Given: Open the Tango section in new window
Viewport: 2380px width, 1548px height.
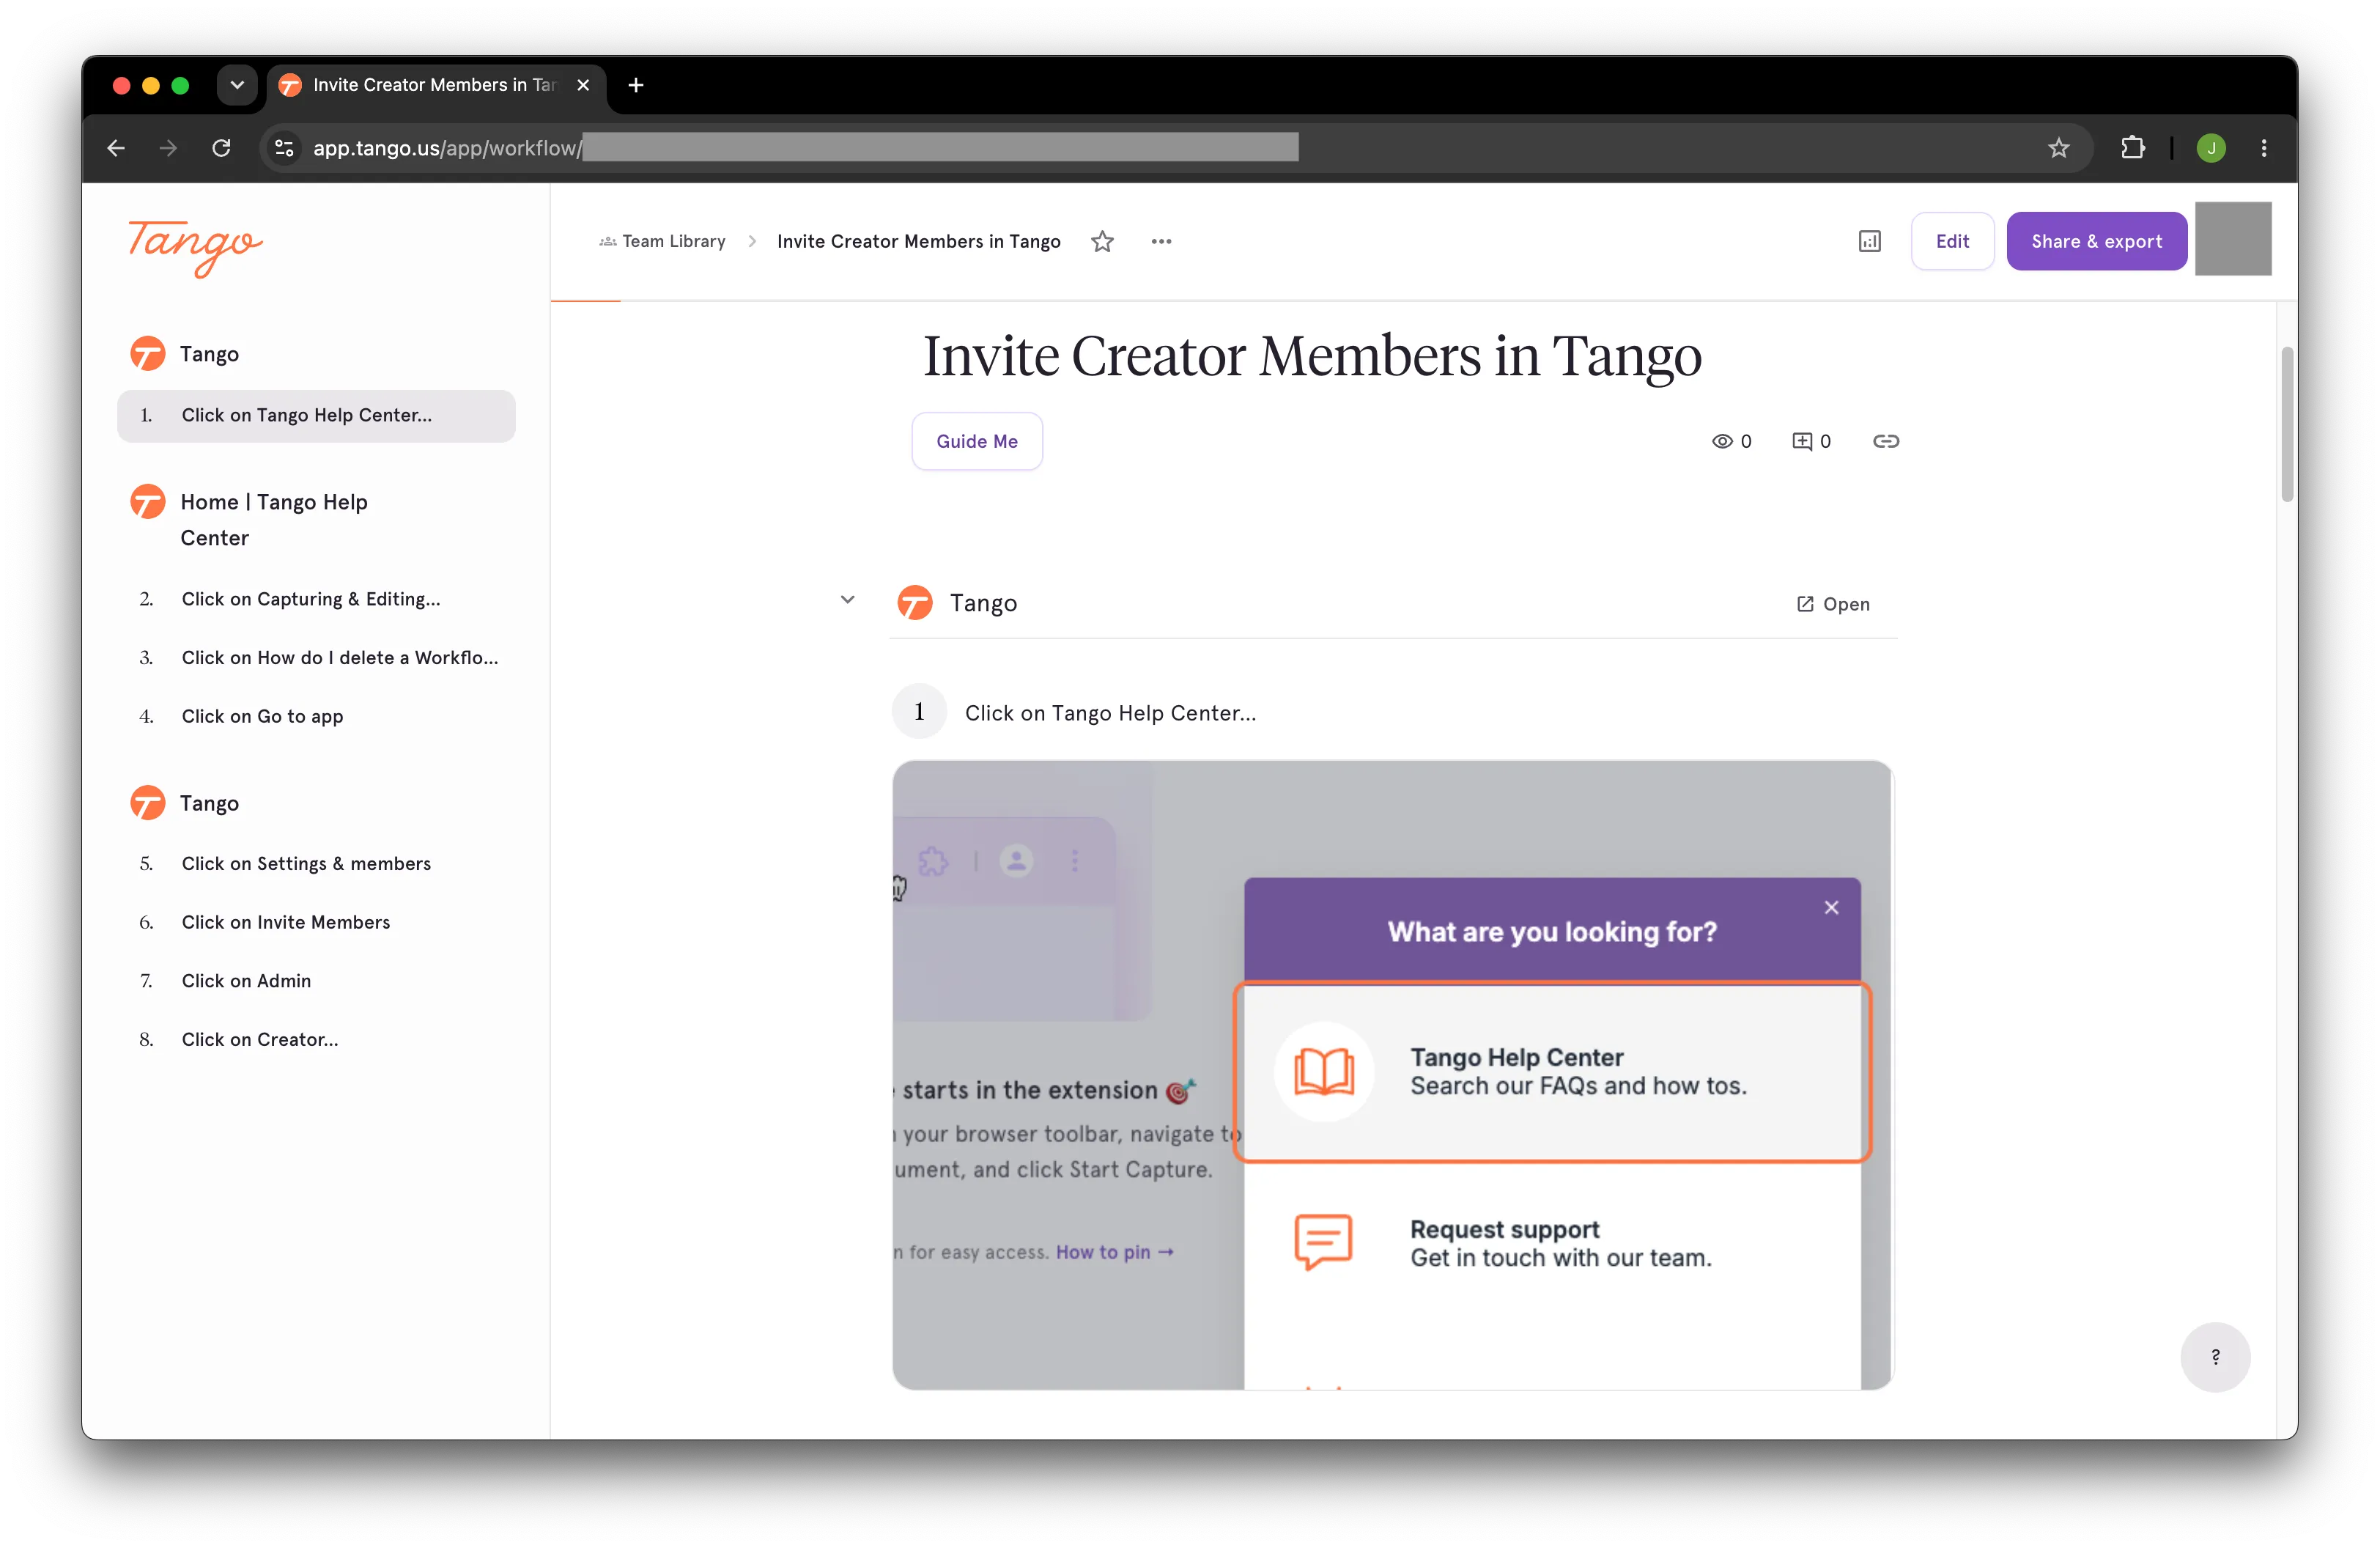Looking at the screenshot, I should 1832,604.
